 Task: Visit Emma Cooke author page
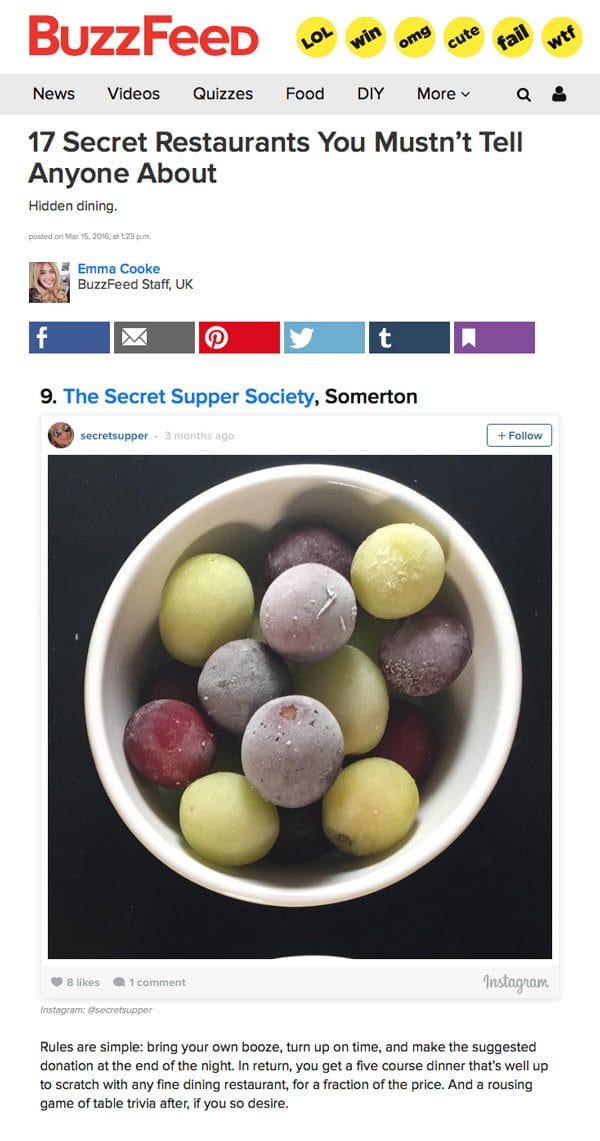(119, 269)
